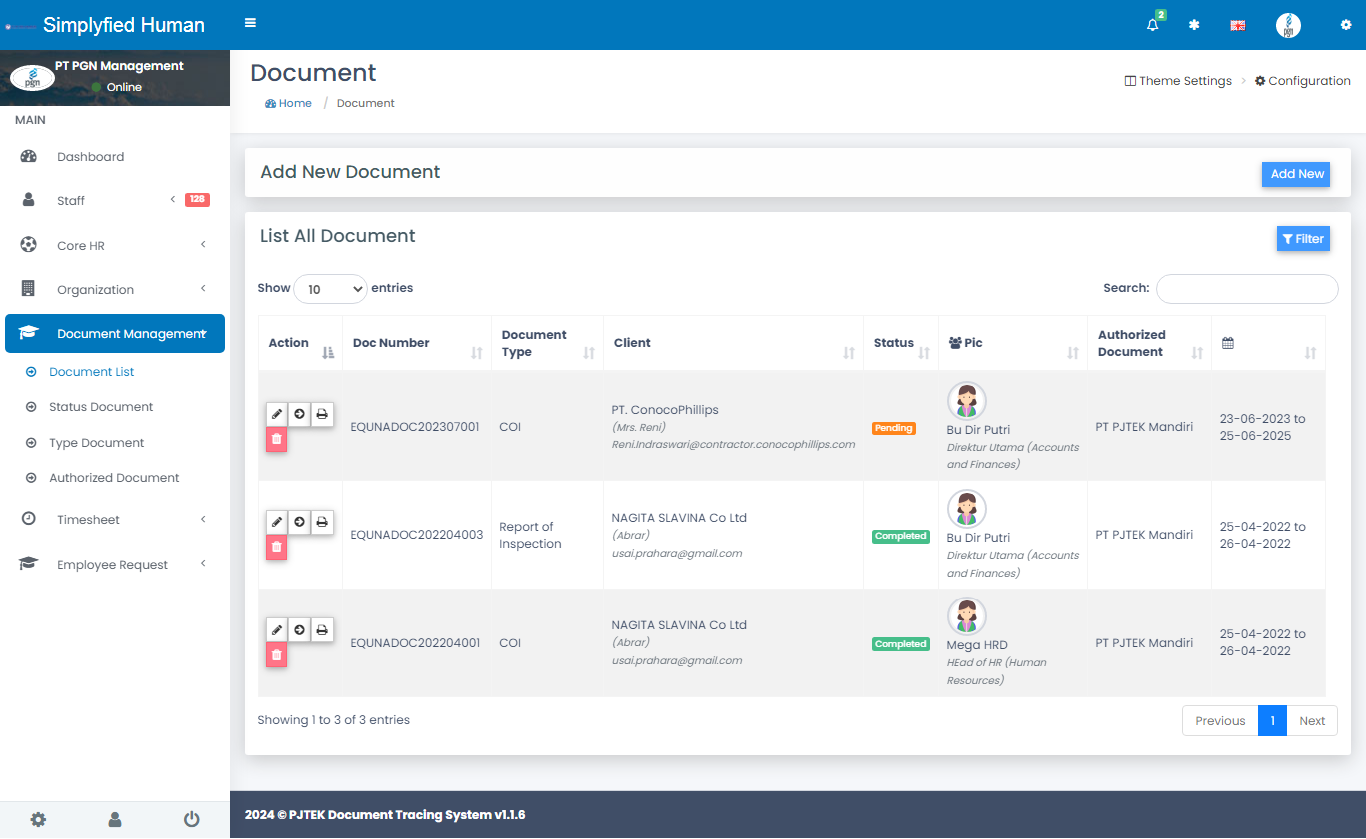Select Authorized Document from the sidebar submenu
Screen dimensions: 1366x839
(x=114, y=478)
